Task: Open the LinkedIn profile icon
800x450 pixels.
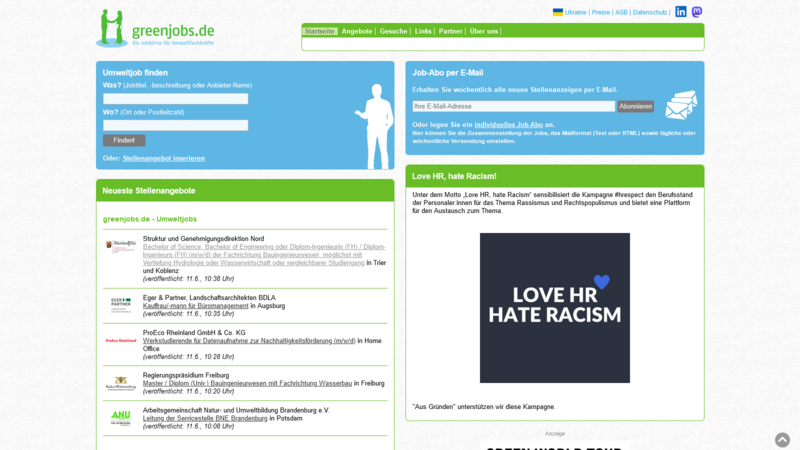Action: click(x=681, y=12)
